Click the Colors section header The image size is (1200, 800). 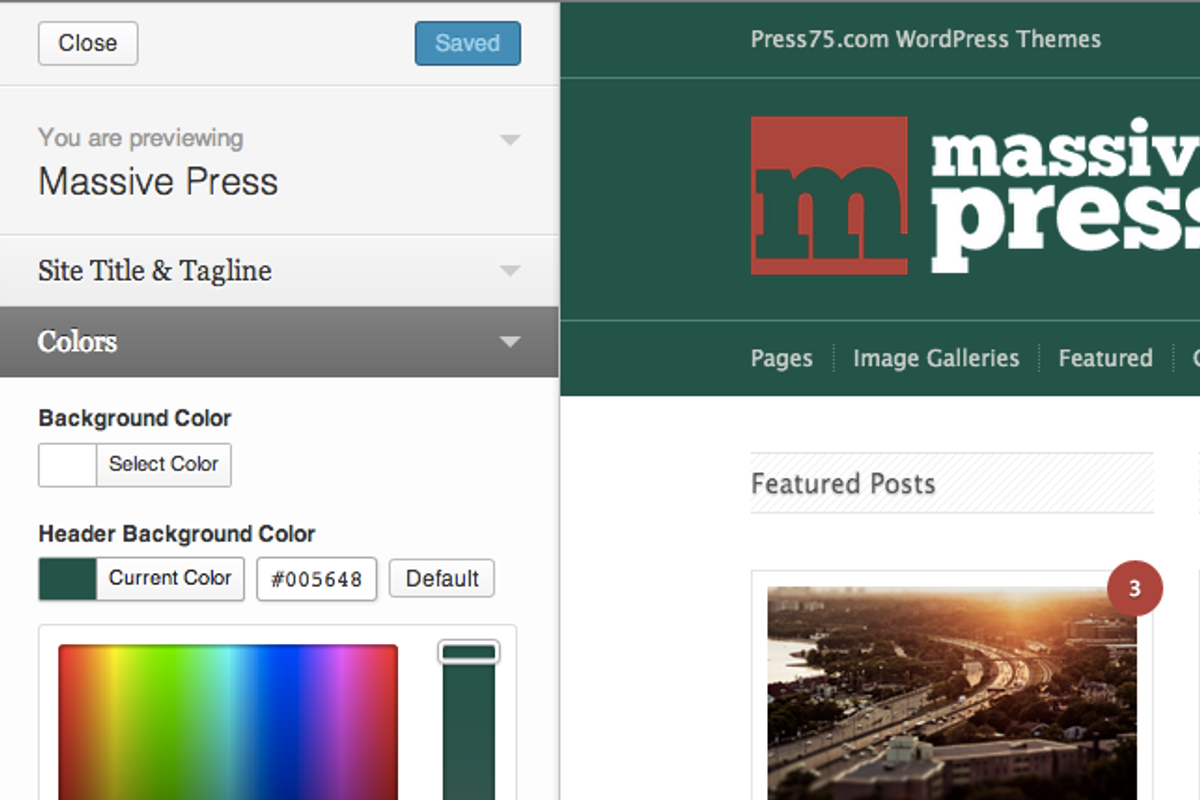click(x=279, y=342)
